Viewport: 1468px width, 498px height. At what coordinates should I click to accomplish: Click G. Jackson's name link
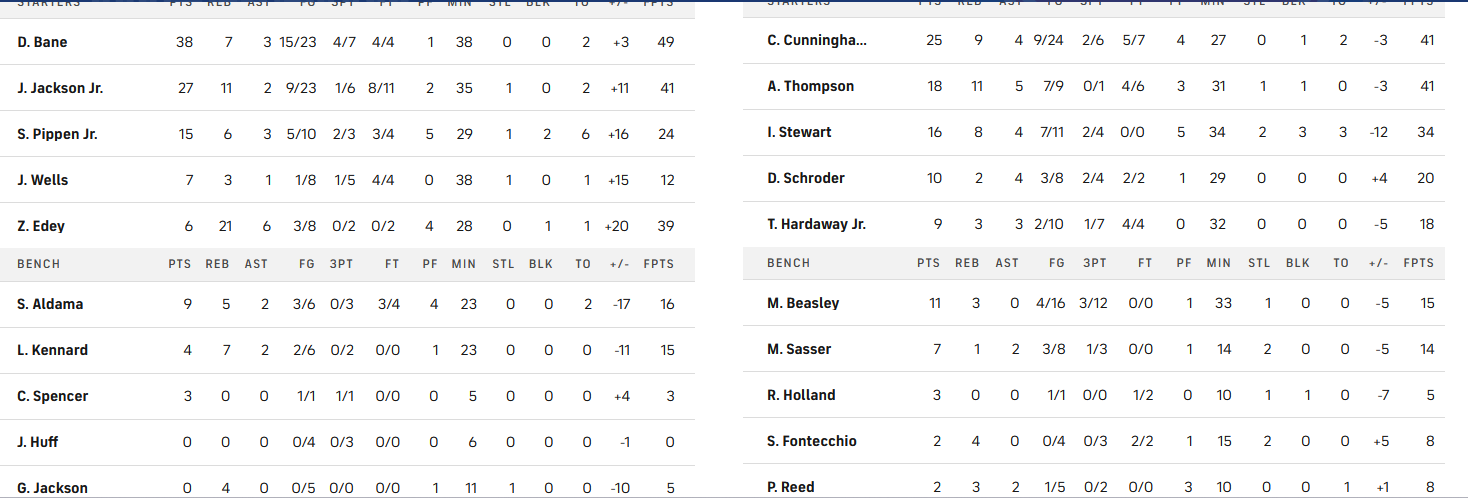(52, 488)
